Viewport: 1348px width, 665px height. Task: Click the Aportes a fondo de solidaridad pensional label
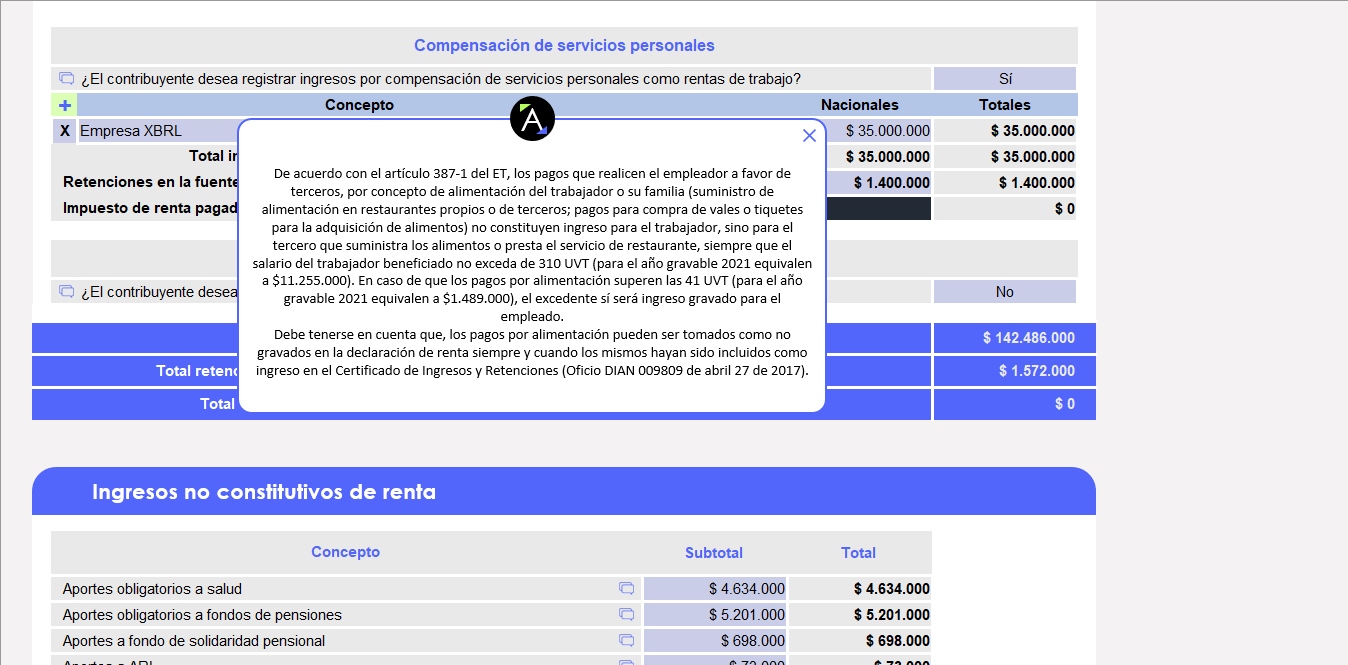point(193,641)
